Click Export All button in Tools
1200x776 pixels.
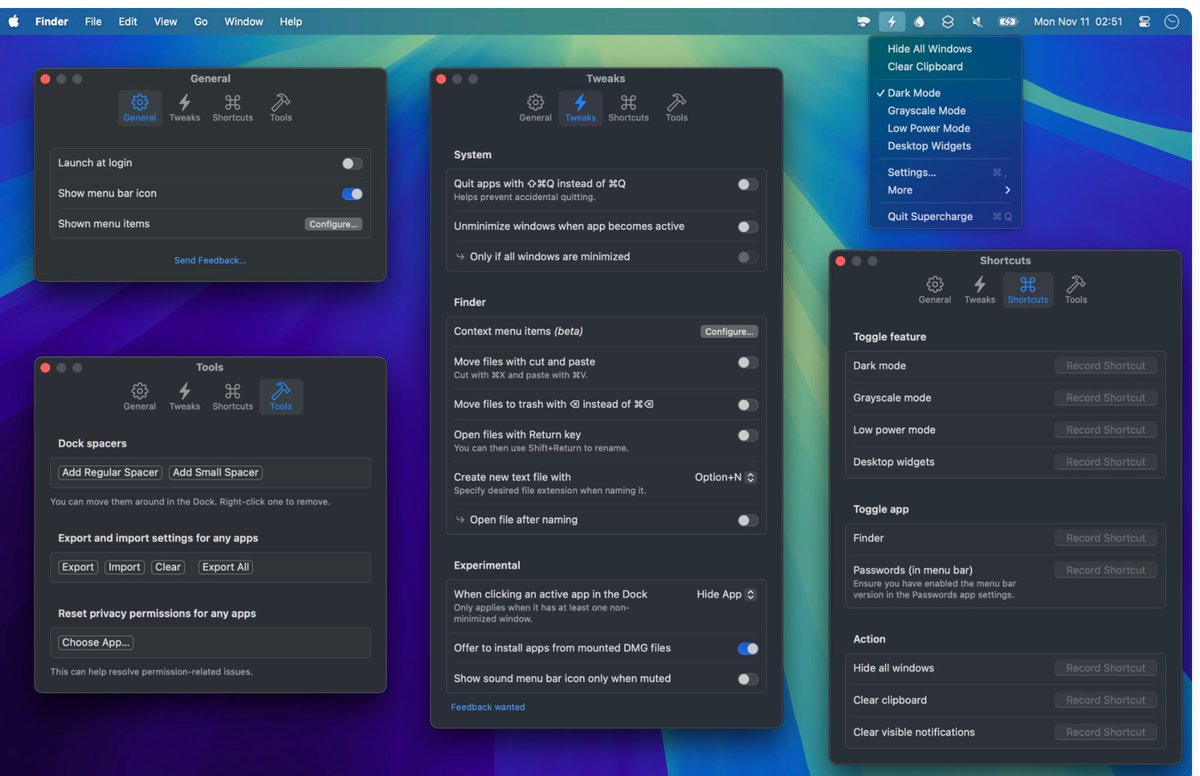point(226,567)
